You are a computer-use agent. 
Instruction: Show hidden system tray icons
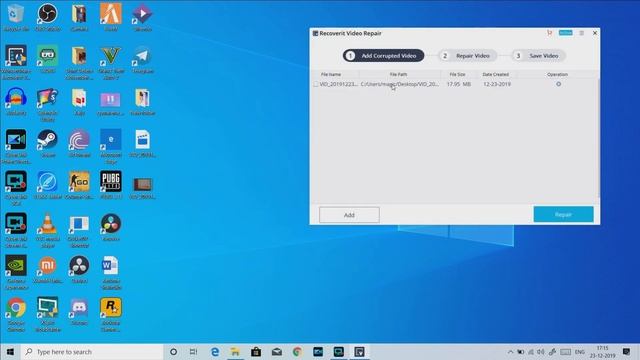511,352
